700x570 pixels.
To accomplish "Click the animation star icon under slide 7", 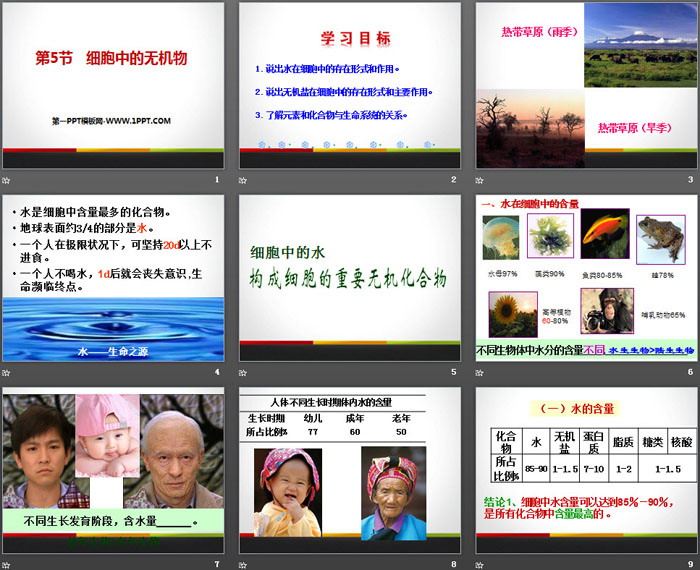I will coord(6,564).
